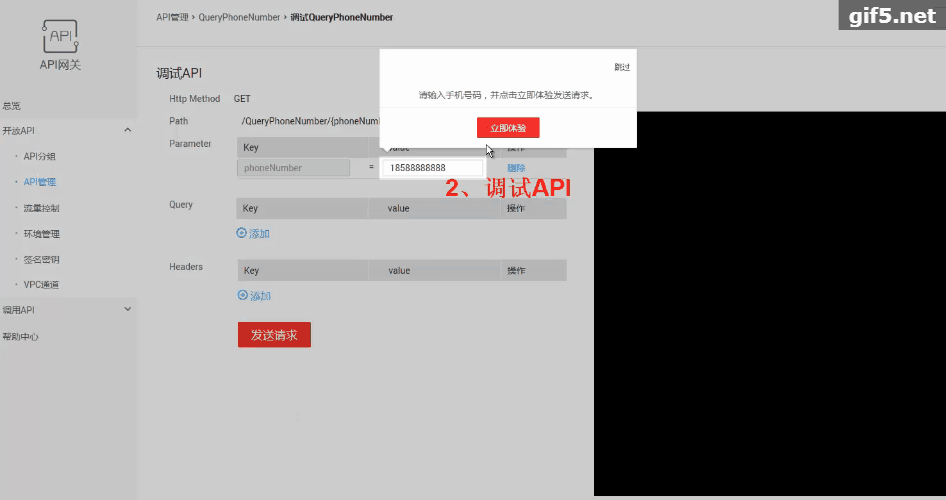Open VPC通道 in the sidebar
This screenshot has height=500, width=946.
42,285
